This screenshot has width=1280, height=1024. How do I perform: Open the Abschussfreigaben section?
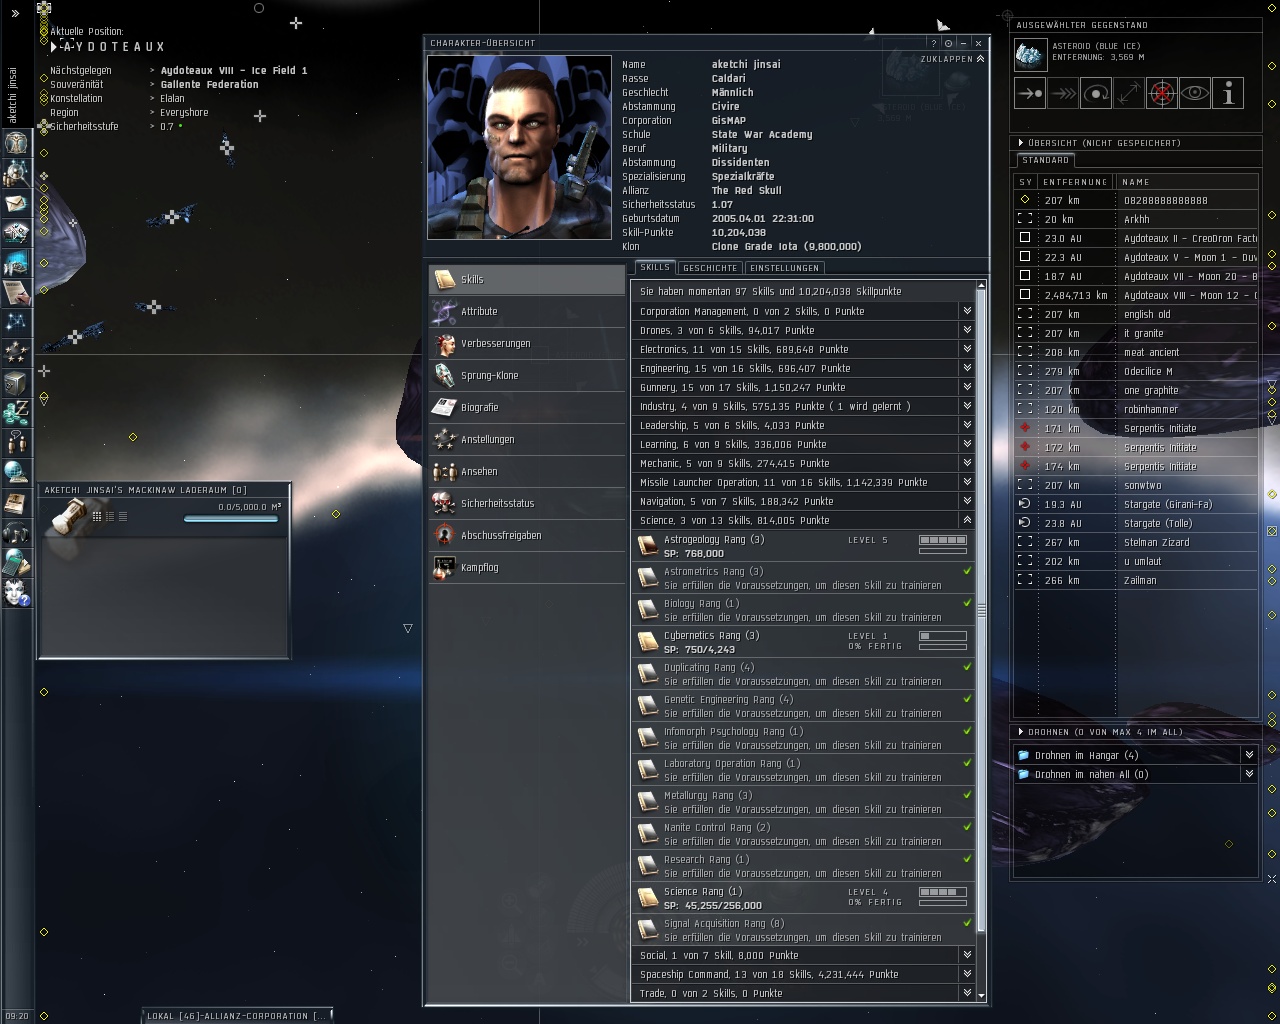coord(527,535)
